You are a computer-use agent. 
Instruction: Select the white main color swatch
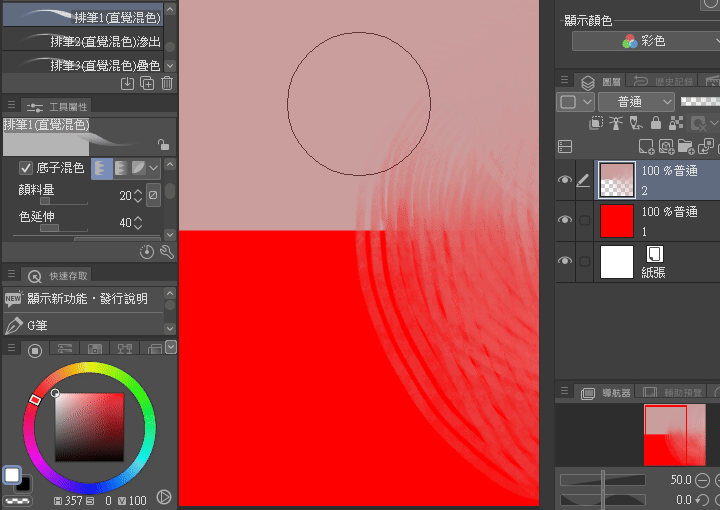[12, 475]
